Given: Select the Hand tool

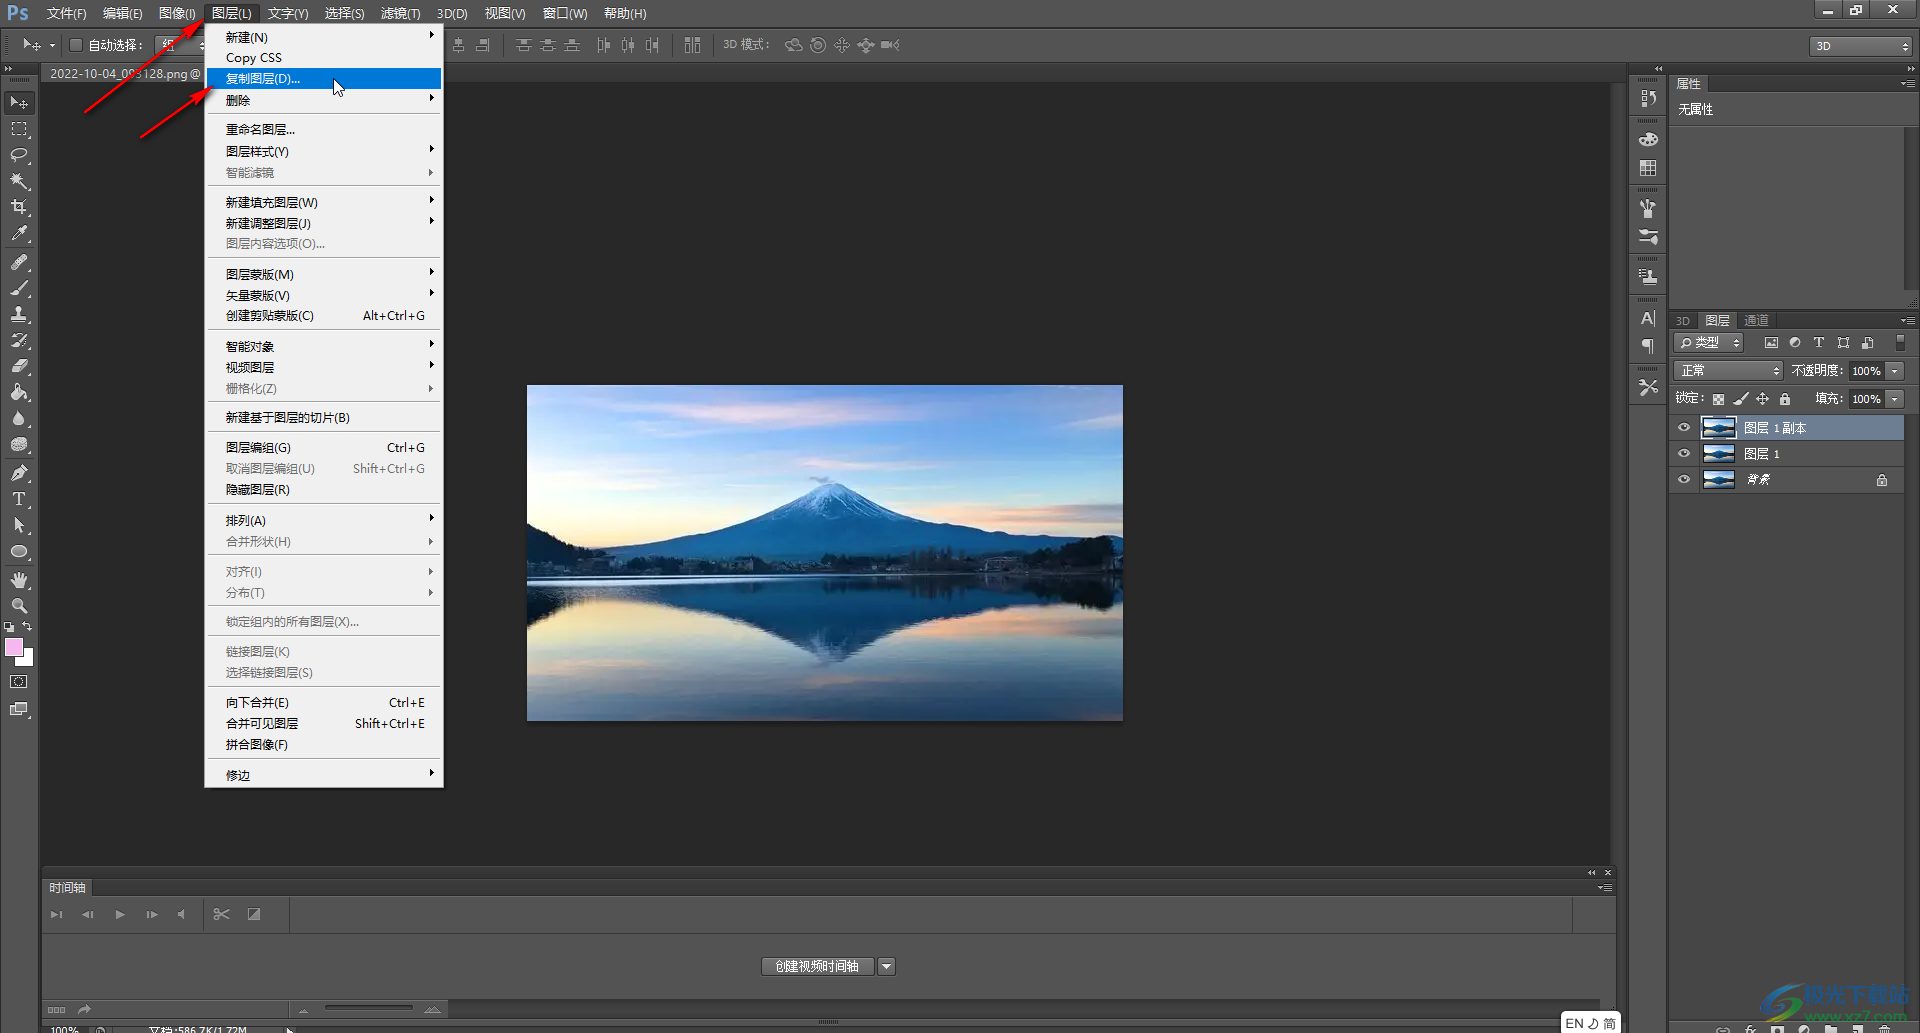Looking at the screenshot, I should 19,580.
